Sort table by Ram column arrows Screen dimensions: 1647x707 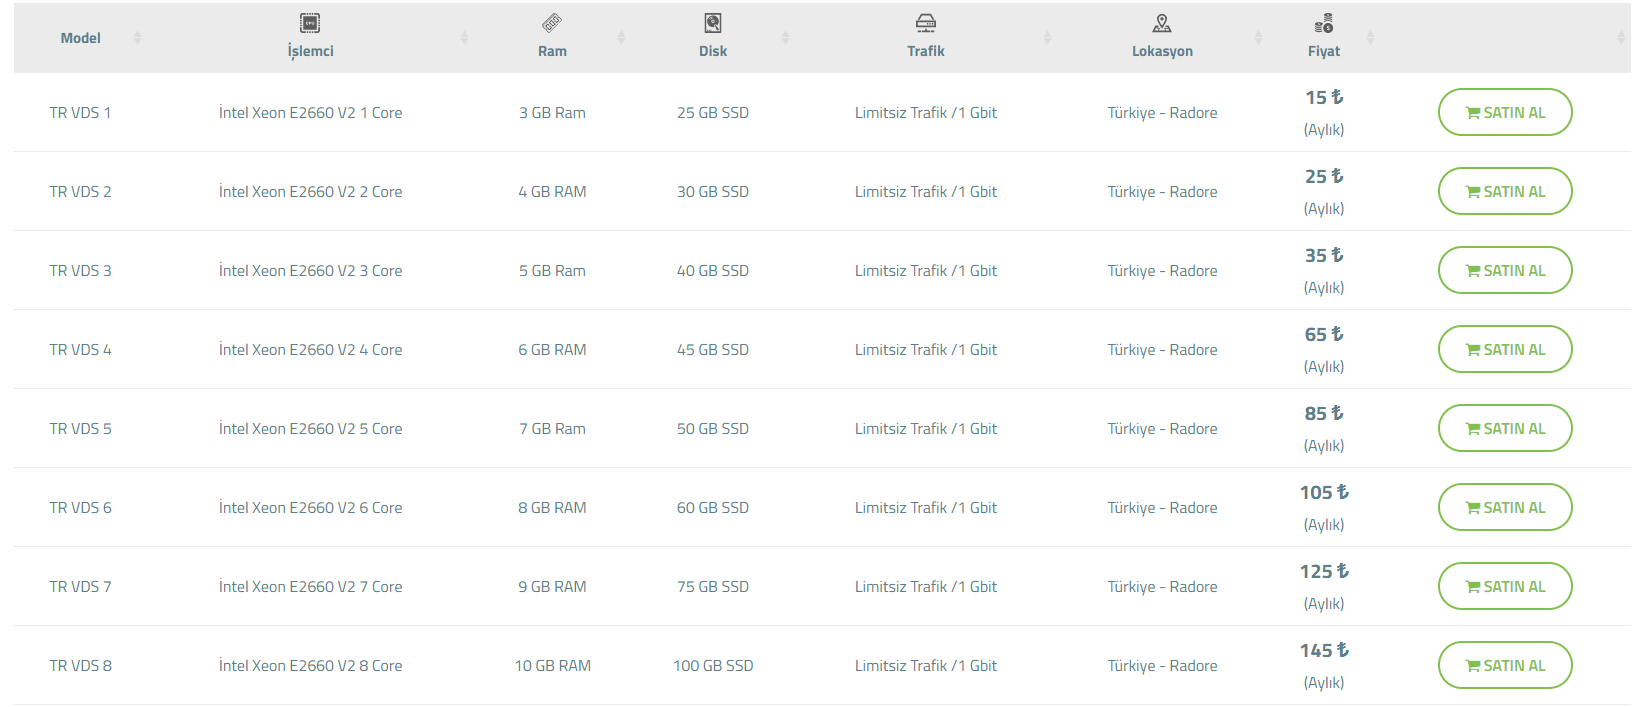click(621, 38)
